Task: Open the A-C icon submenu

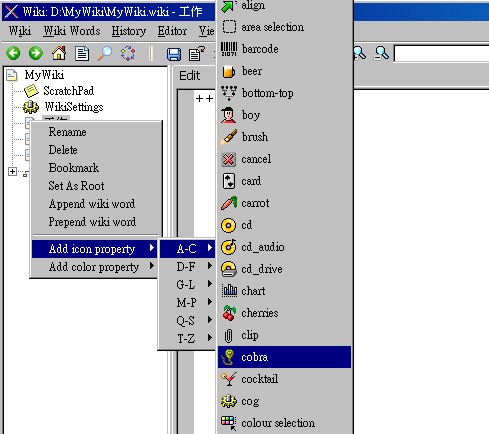Action: click(187, 249)
